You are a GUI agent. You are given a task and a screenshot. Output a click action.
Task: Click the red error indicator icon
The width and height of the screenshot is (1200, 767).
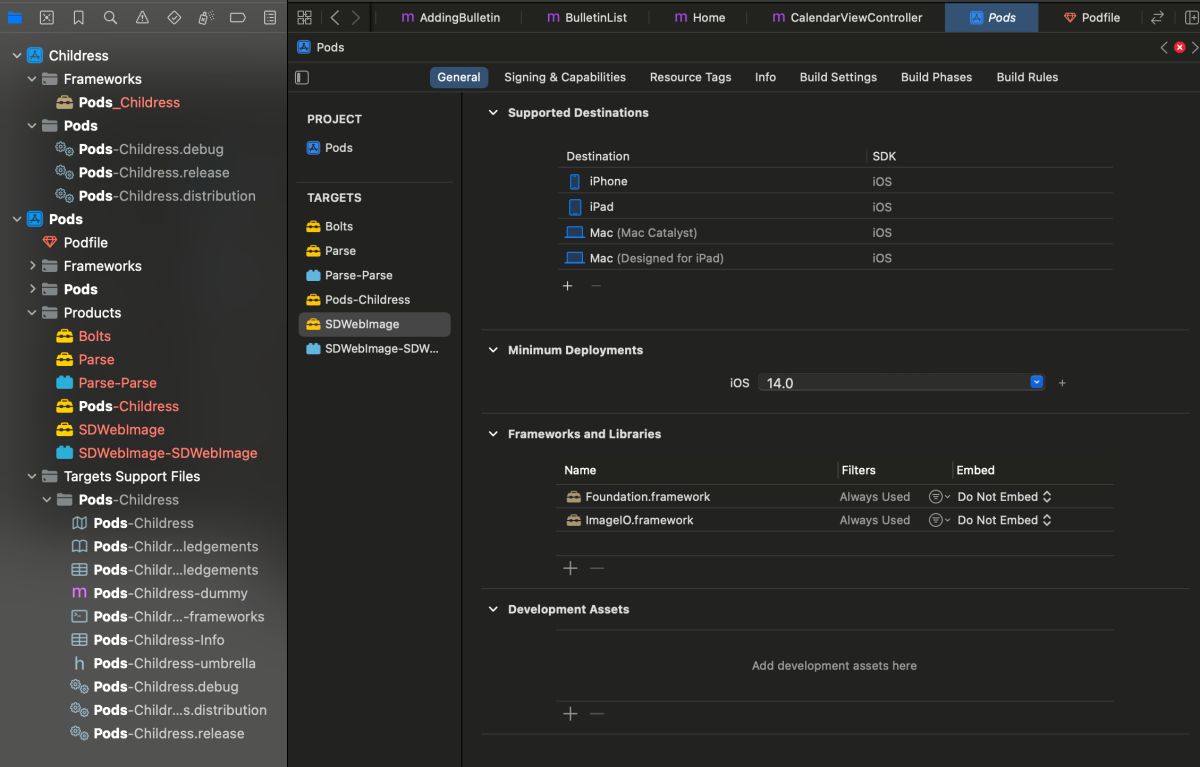[x=1180, y=47]
